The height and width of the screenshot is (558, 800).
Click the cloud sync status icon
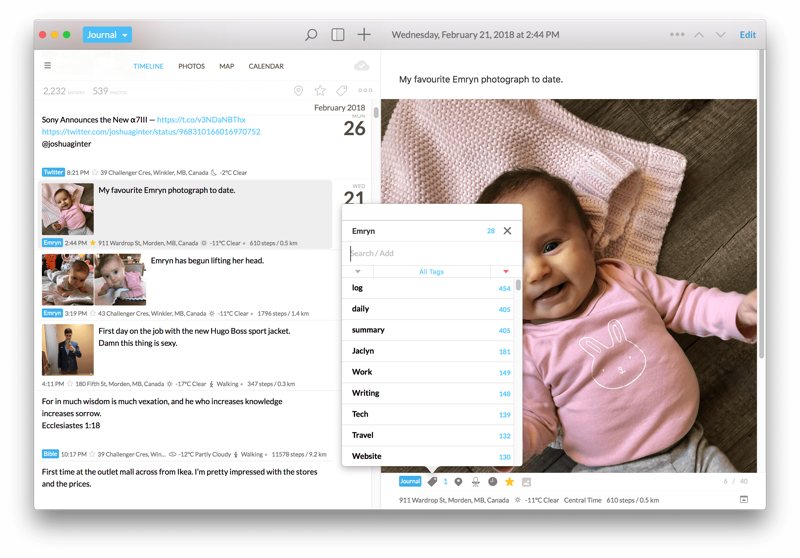click(x=361, y=66)
